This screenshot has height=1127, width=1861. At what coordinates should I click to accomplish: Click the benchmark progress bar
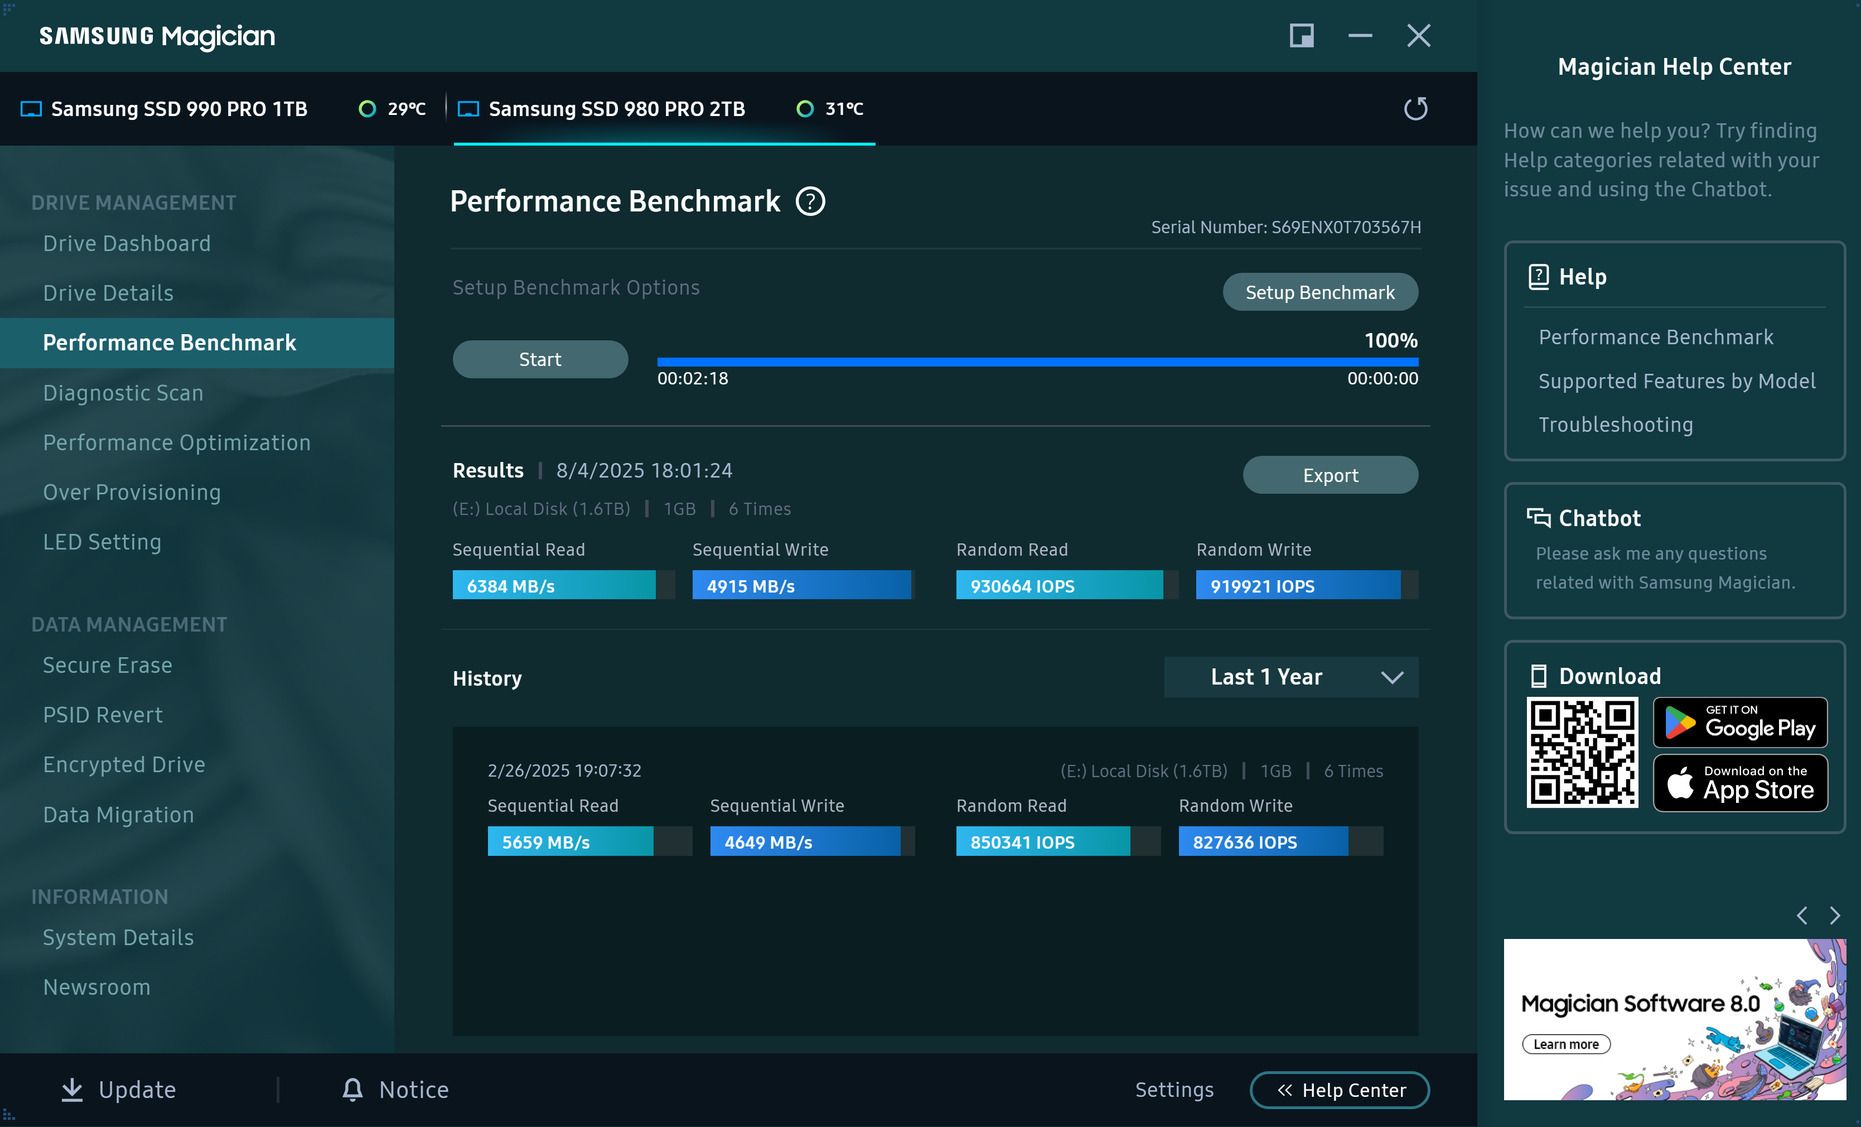pyautogui.click(x=1037, y=361)
